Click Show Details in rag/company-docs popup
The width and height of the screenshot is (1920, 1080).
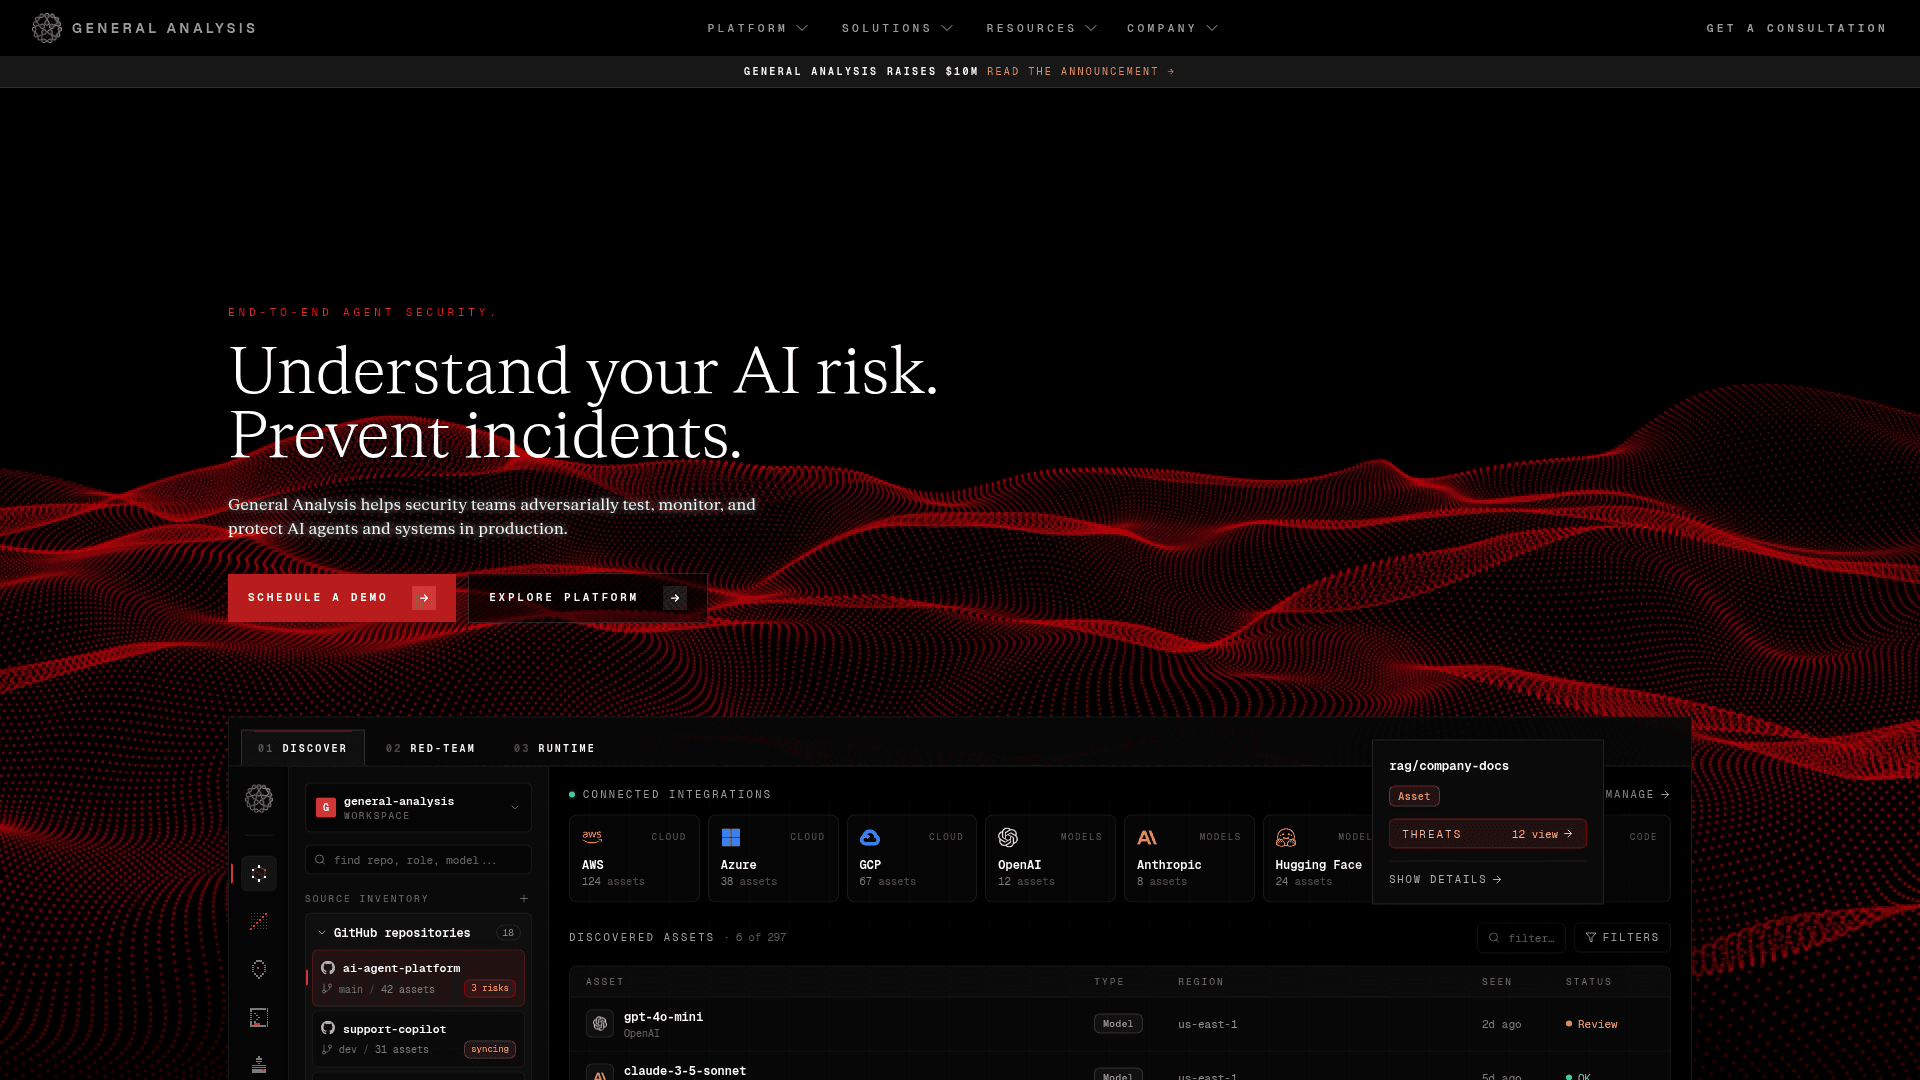pos(1446,880)
